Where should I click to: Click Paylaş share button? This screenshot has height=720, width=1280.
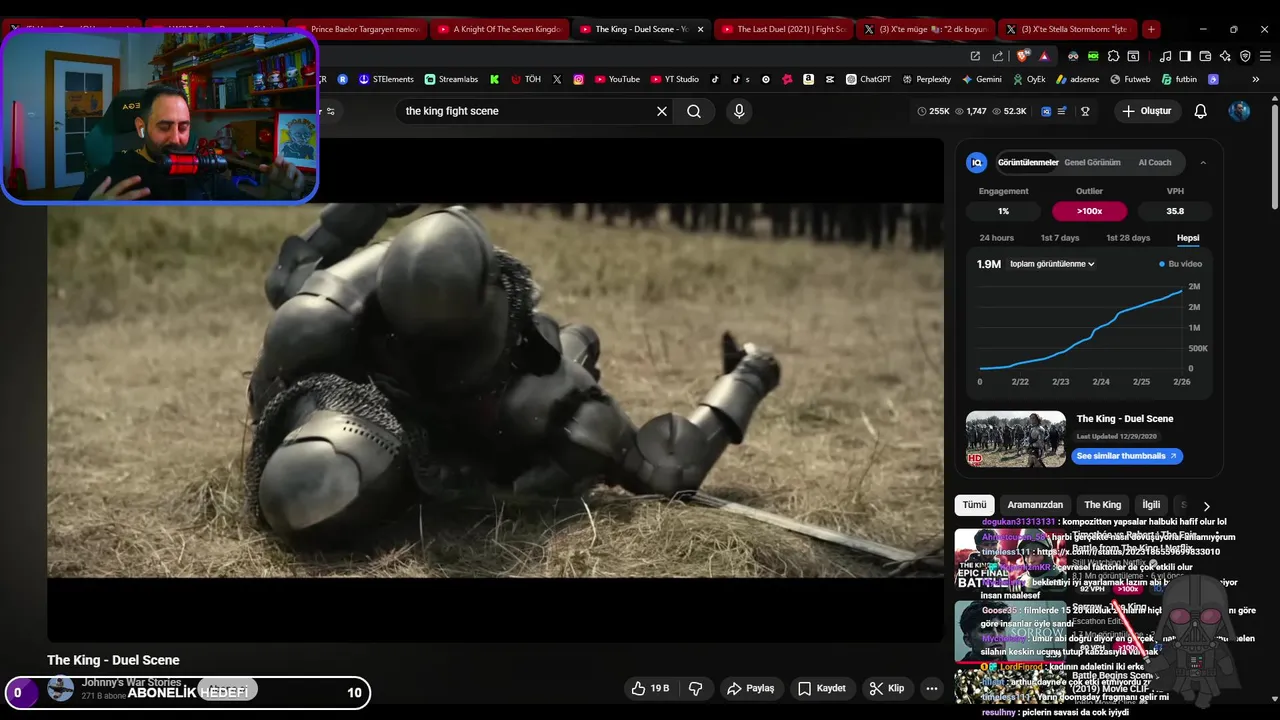pos(751,688)
